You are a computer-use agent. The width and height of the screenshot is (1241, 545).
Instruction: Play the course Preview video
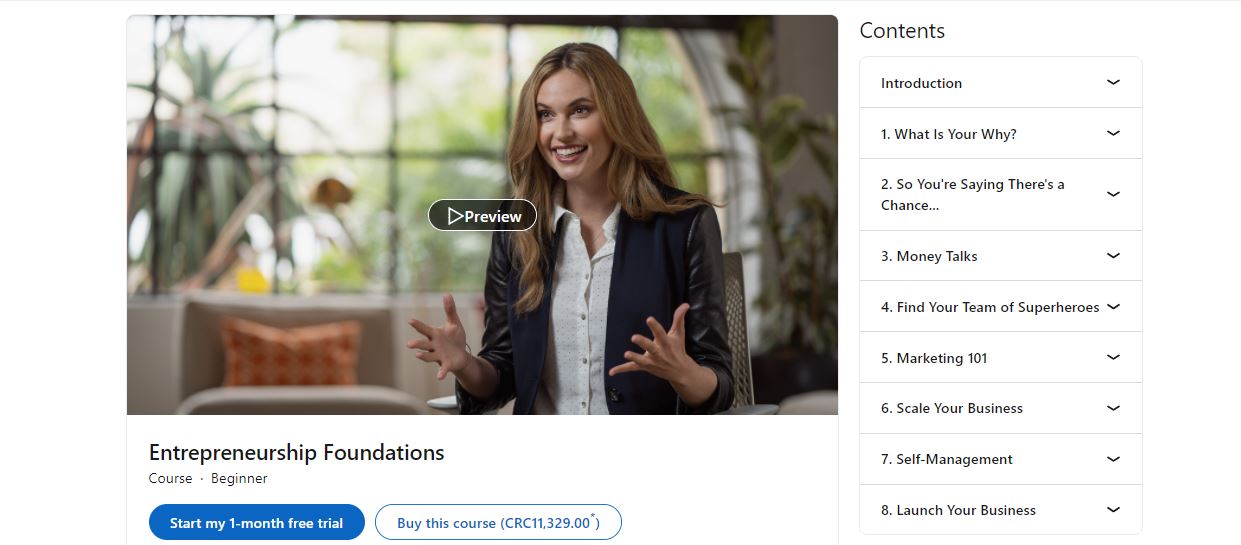482,215
